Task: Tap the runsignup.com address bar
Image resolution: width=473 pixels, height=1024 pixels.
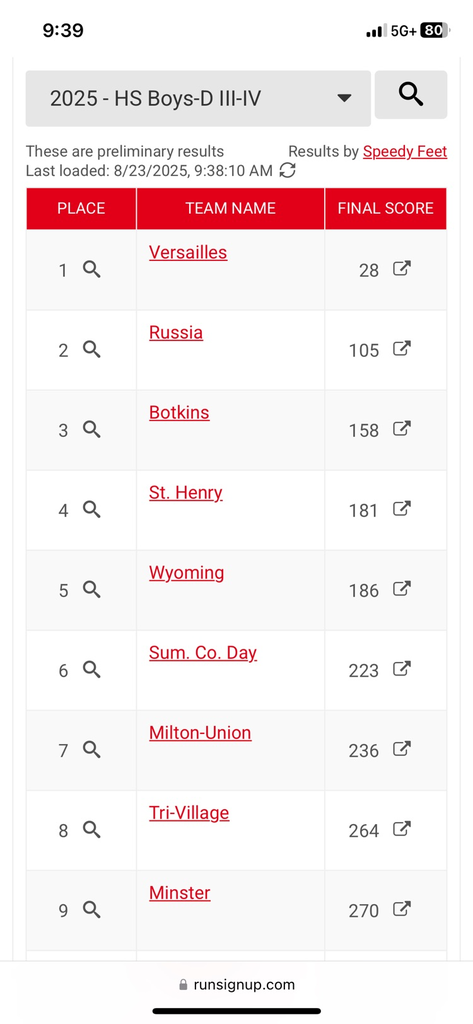Action: (x=236, y=984)
